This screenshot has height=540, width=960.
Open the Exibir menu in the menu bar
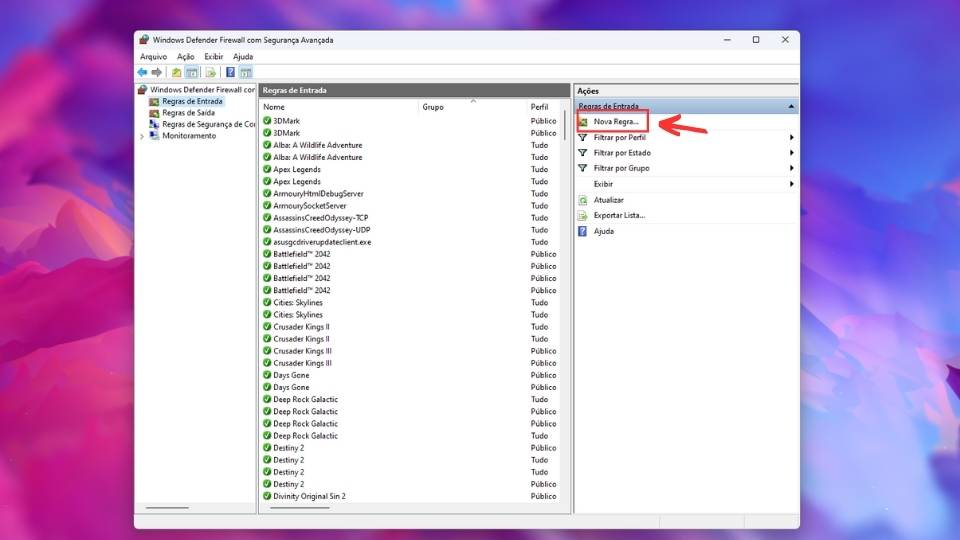[214, 56]
